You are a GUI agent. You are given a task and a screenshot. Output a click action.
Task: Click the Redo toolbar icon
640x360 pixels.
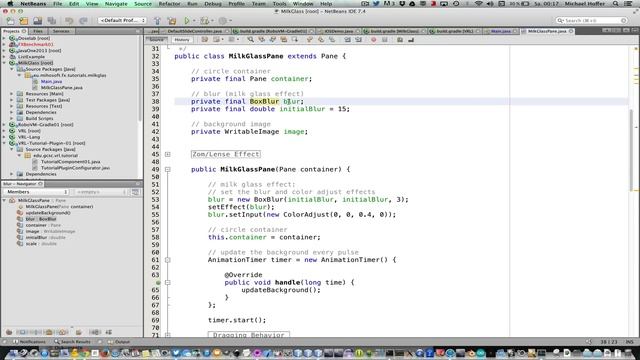[x=83, y=20]
